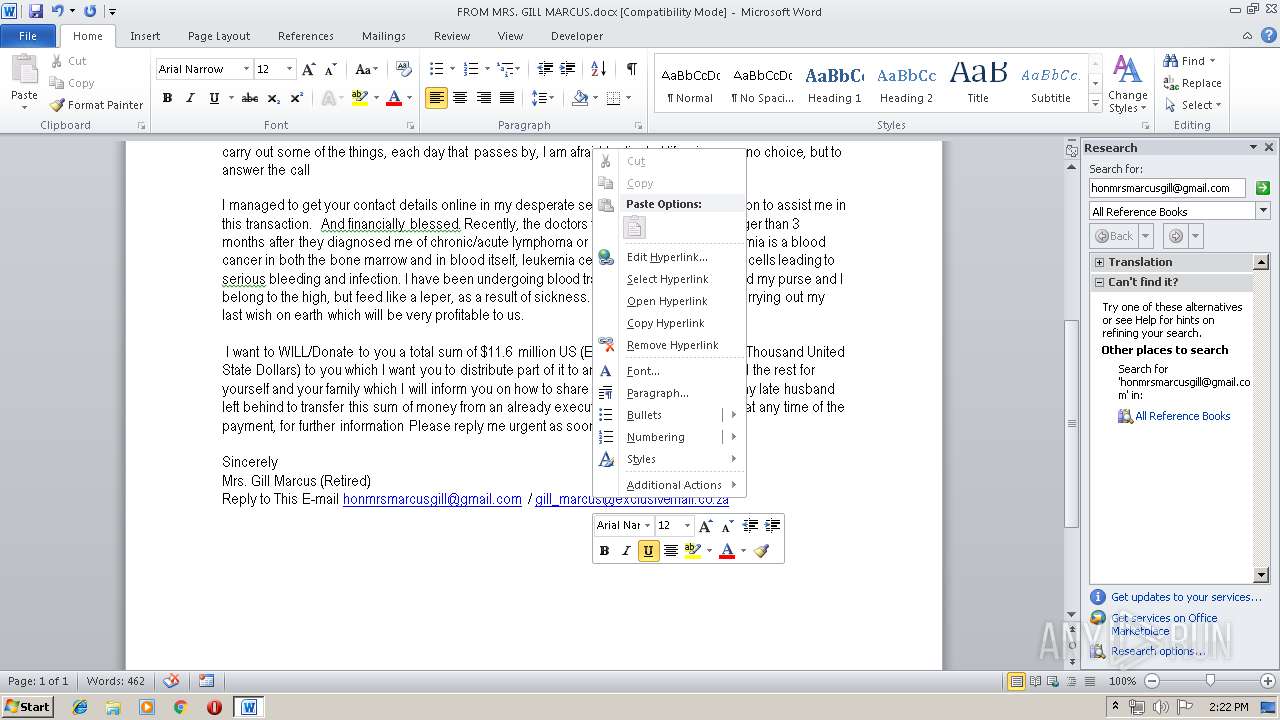
Task: Click the Change Styles button
Action: coord(1127,84)
